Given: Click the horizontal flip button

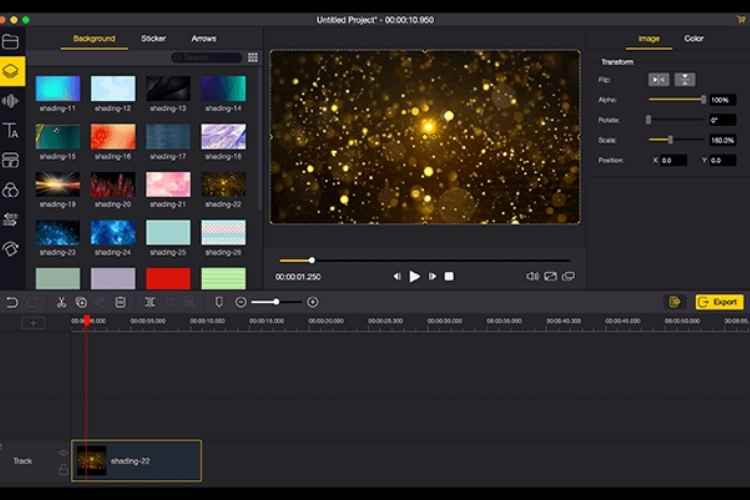Looking at the screenshot, I should pyautogui.click(x=658, y=79).
